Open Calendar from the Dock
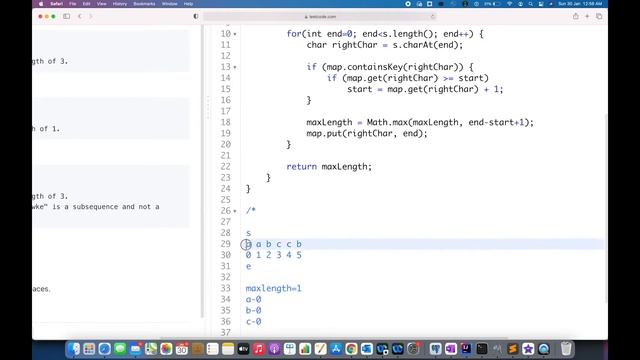 pos(182,349)
